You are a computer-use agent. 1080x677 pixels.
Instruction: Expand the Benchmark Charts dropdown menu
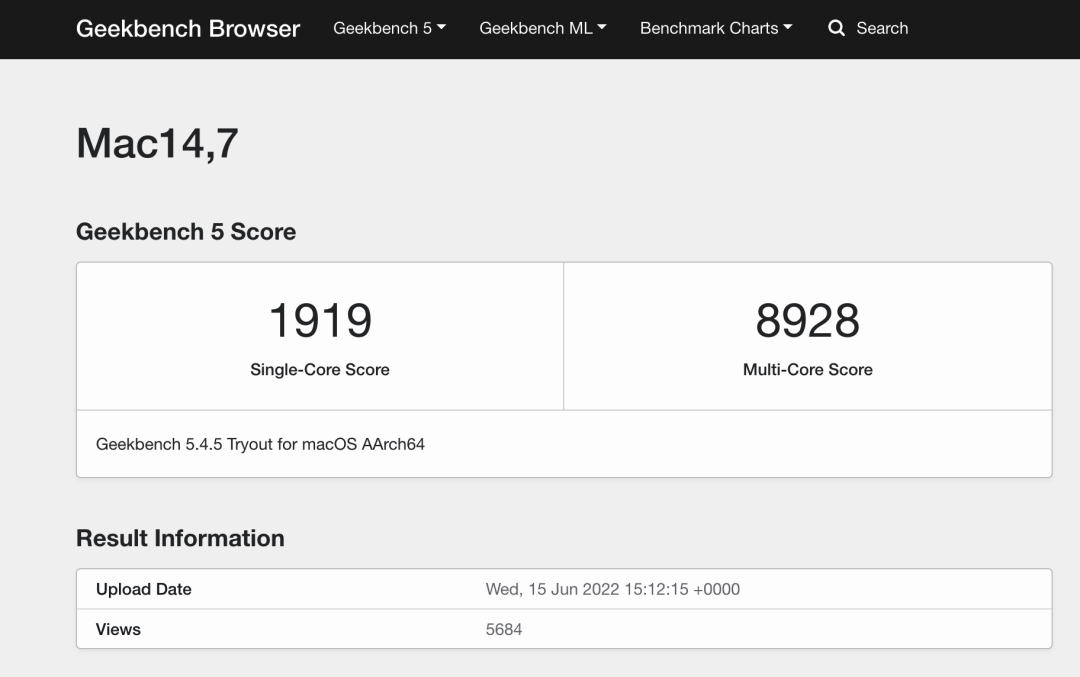(716, 28)
